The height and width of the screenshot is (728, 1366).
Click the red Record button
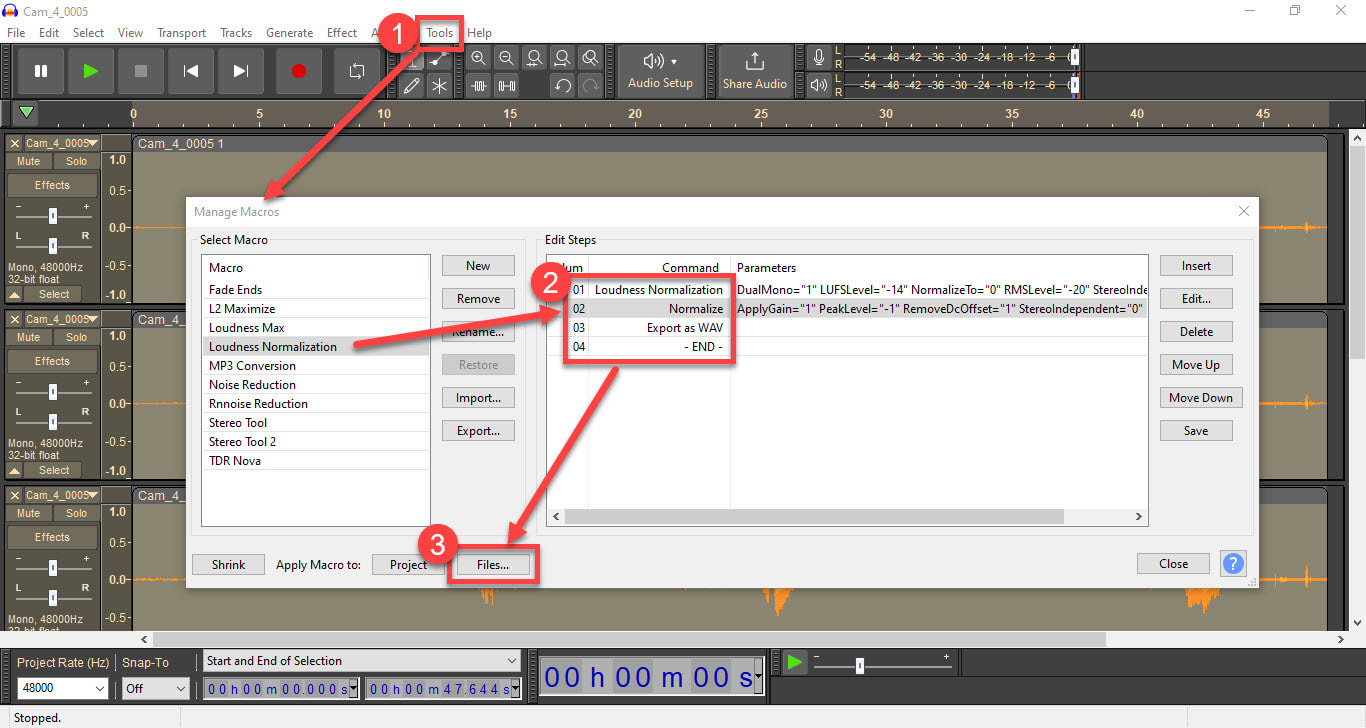coord(298,71)
